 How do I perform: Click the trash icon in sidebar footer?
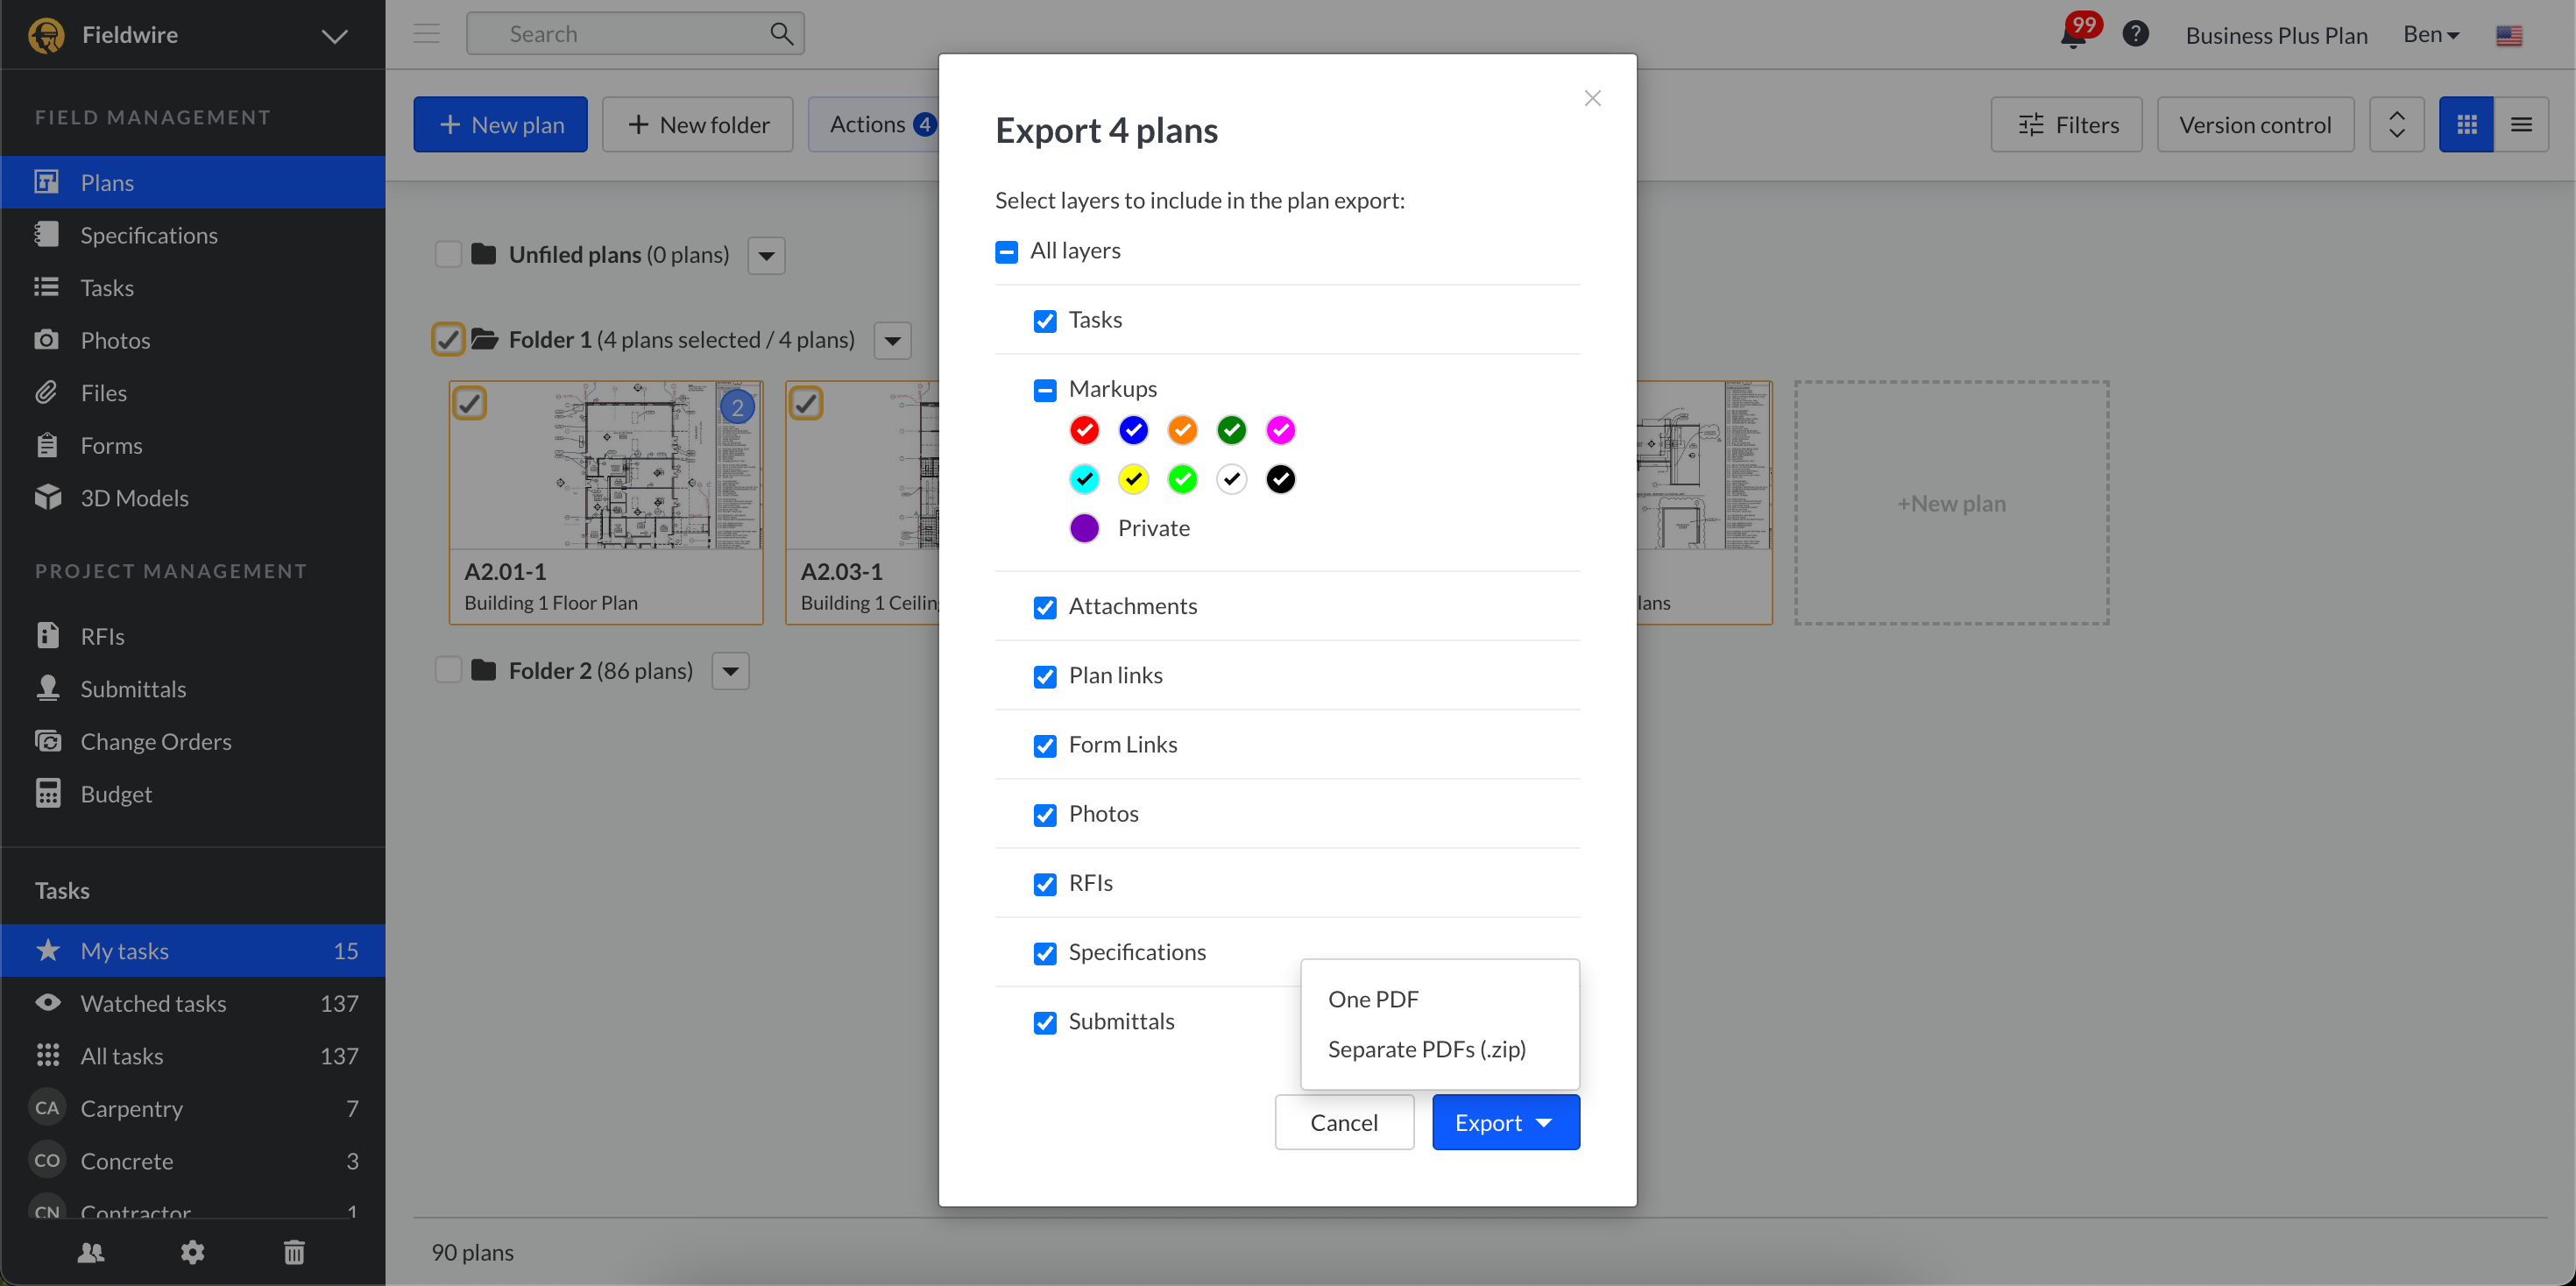click(x=294, y=1252)
